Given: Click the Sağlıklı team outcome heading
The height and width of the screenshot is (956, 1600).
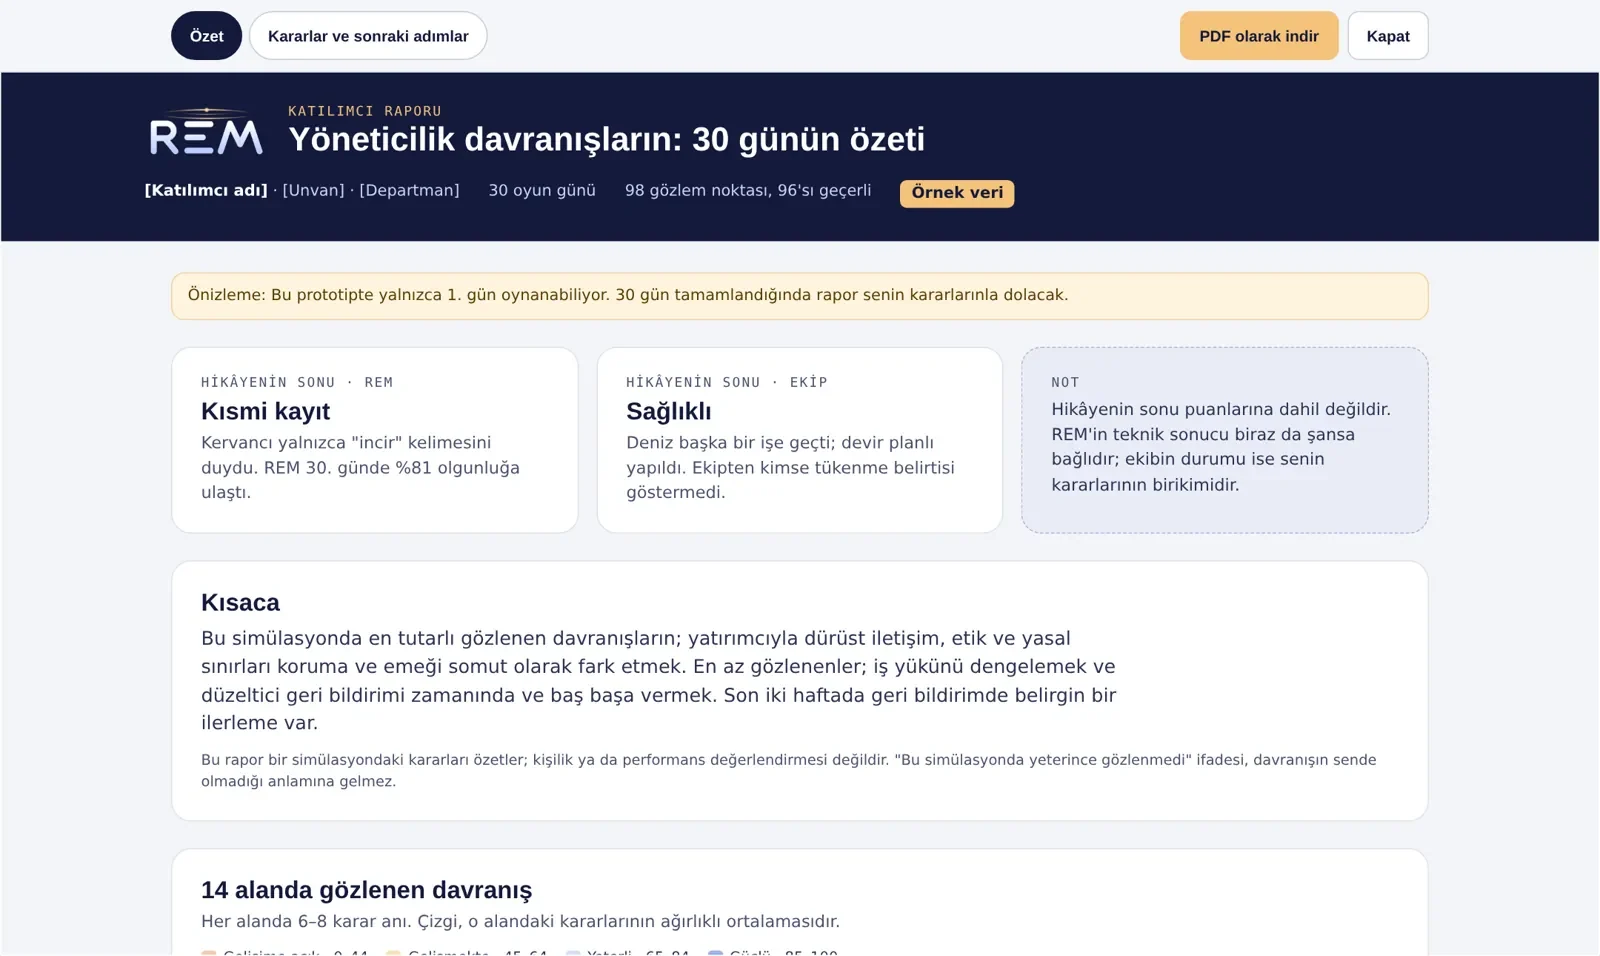Looking at the screenshot, I should tap(669, 411).
